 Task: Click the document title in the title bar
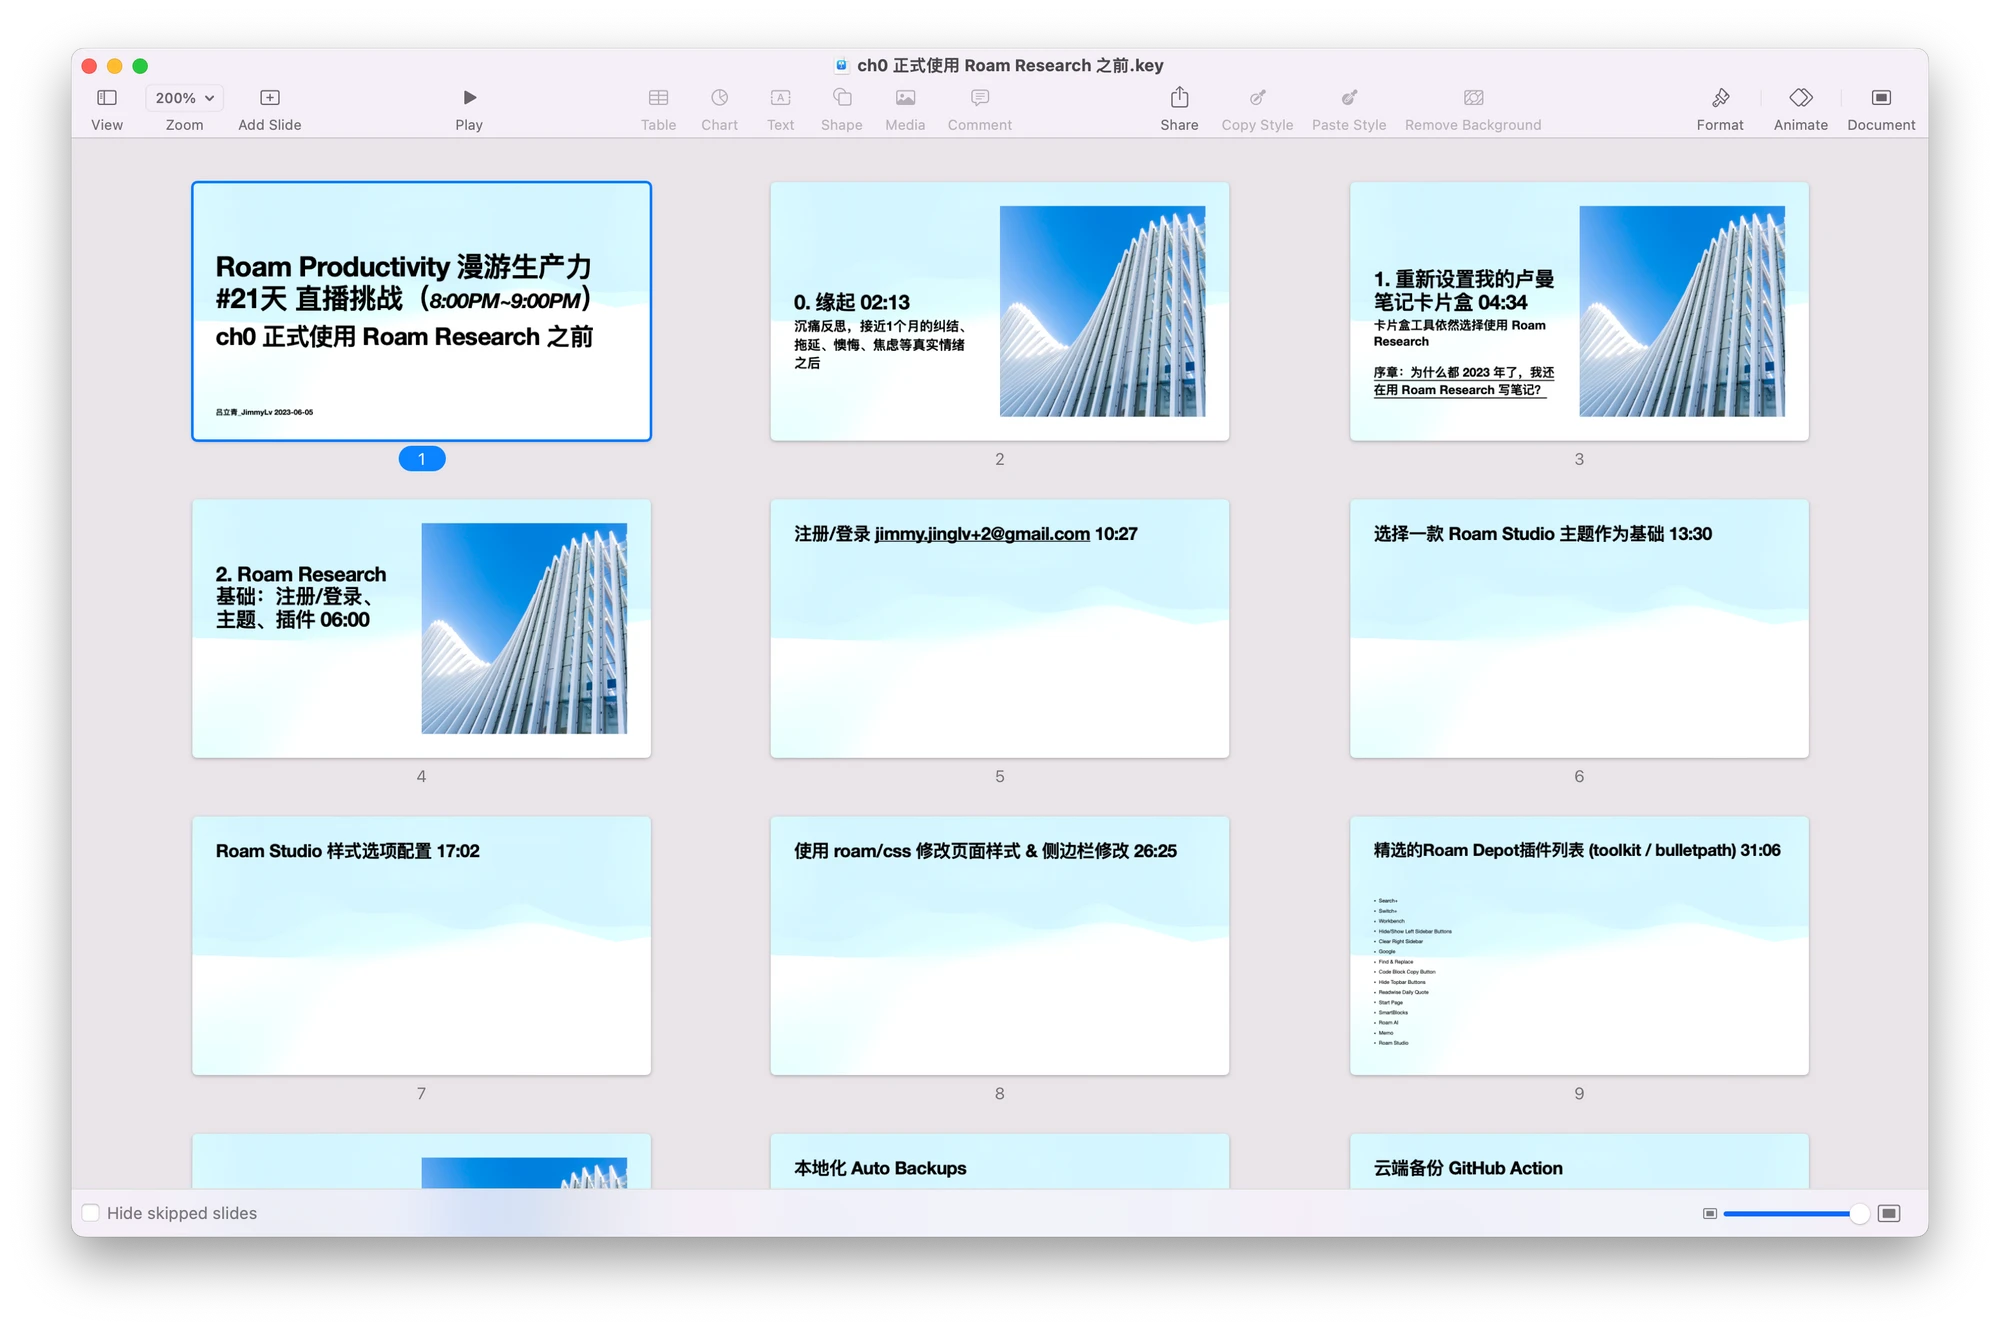[x=1010, y=65]
